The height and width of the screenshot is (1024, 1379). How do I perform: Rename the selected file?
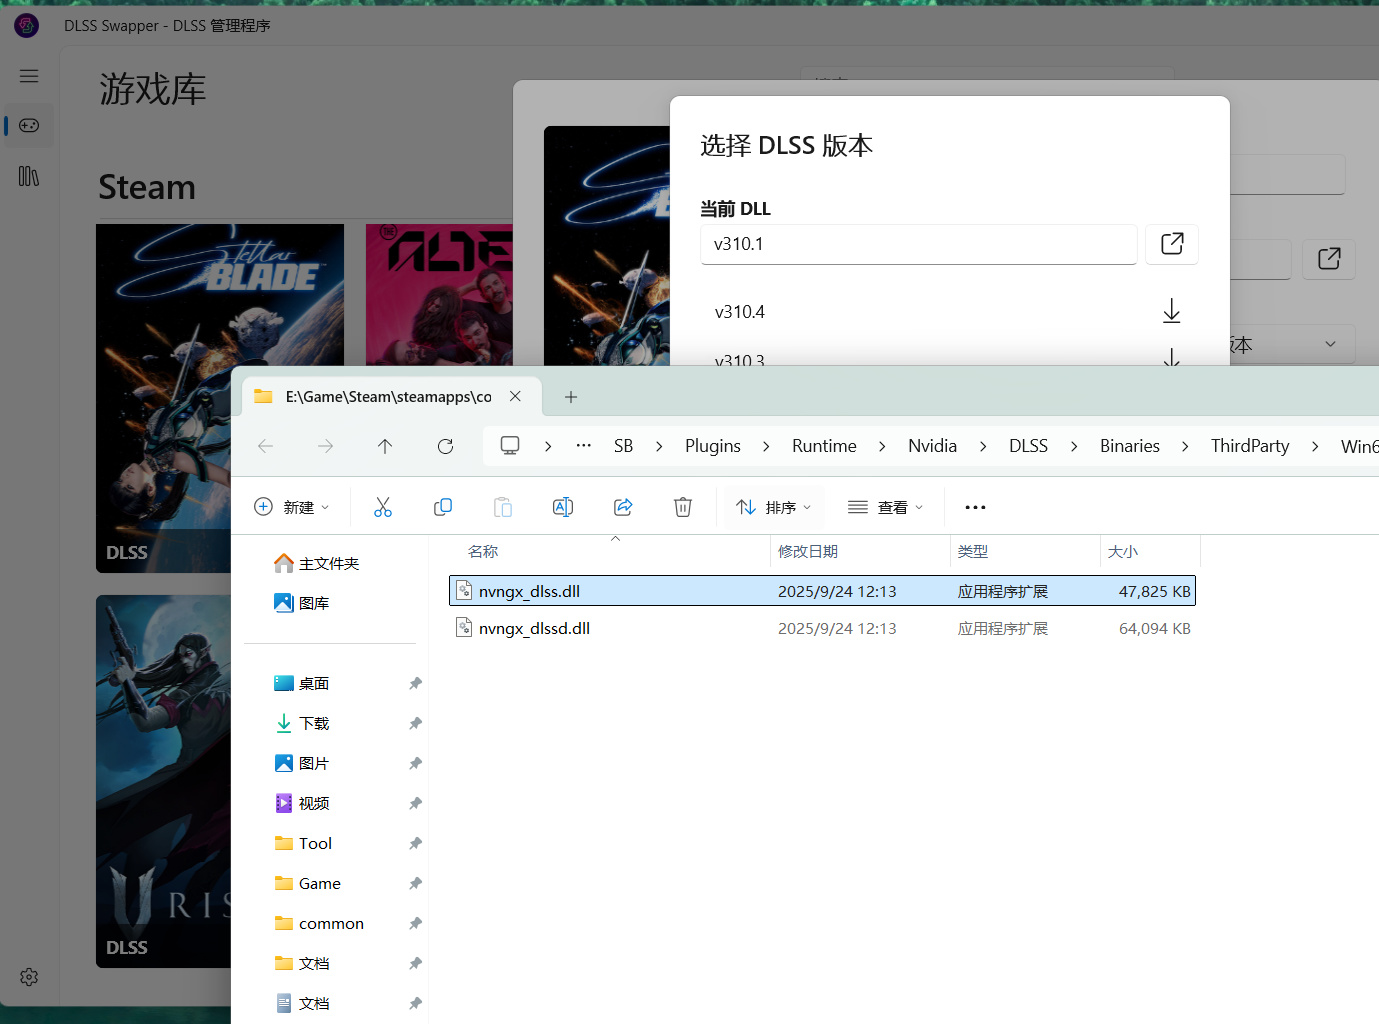click(x=563, y=507)
